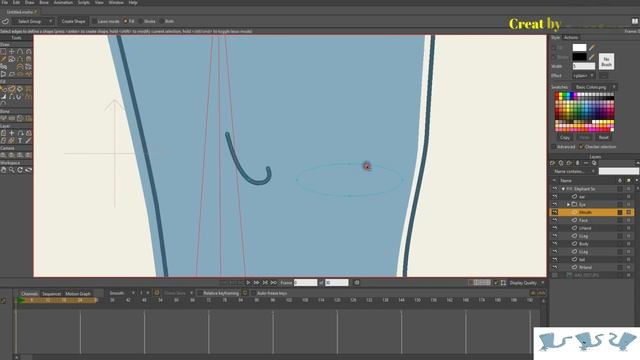This screenshot has width=640, height=360.
Task: Select the Orbit workspace tool
Action: (29, 170)
